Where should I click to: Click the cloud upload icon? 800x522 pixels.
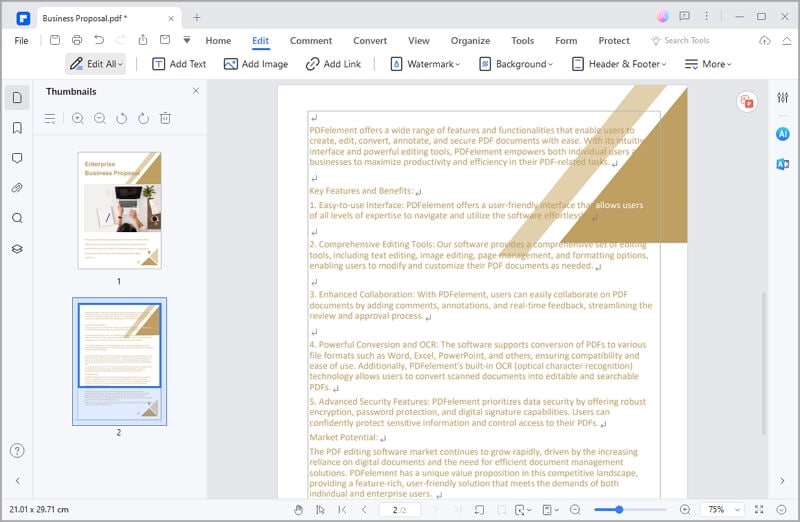point(764,40)
